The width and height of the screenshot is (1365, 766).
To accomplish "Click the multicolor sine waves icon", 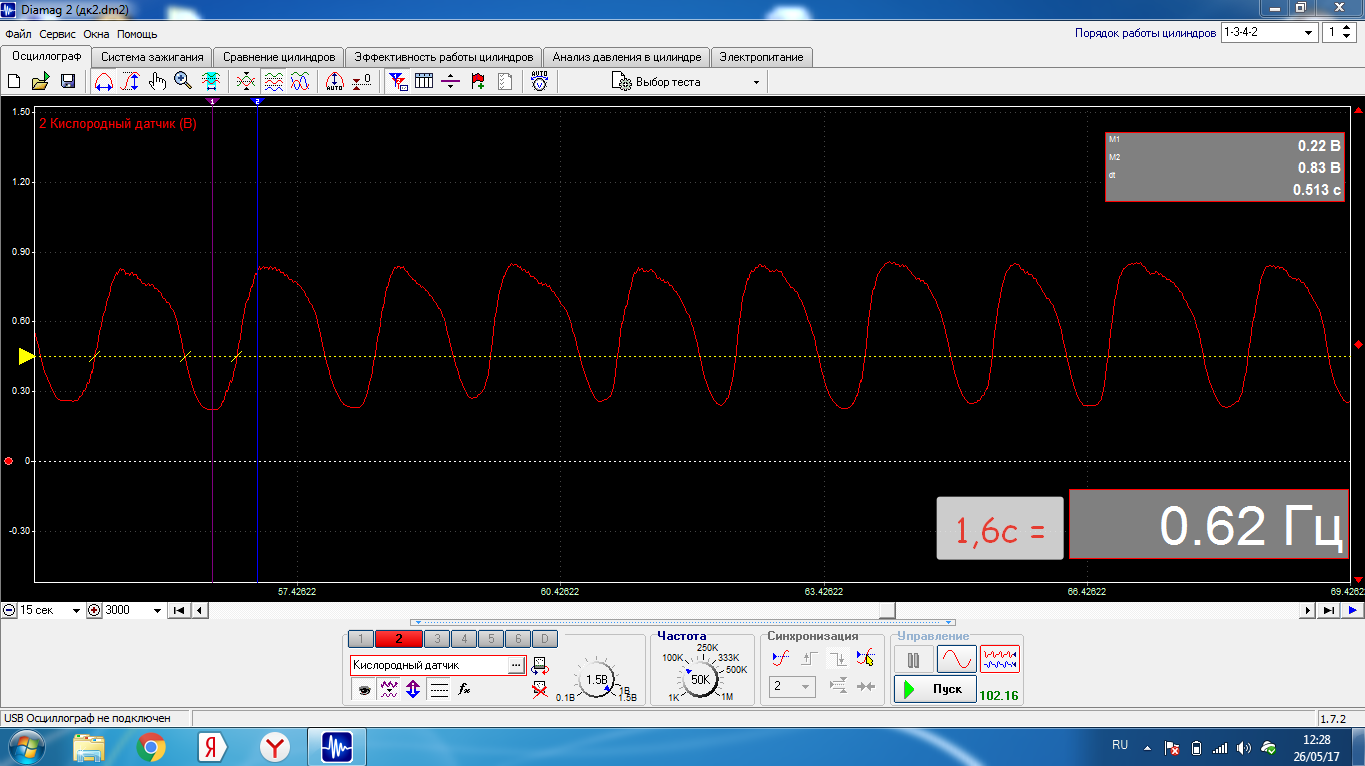I will [299, 82].
